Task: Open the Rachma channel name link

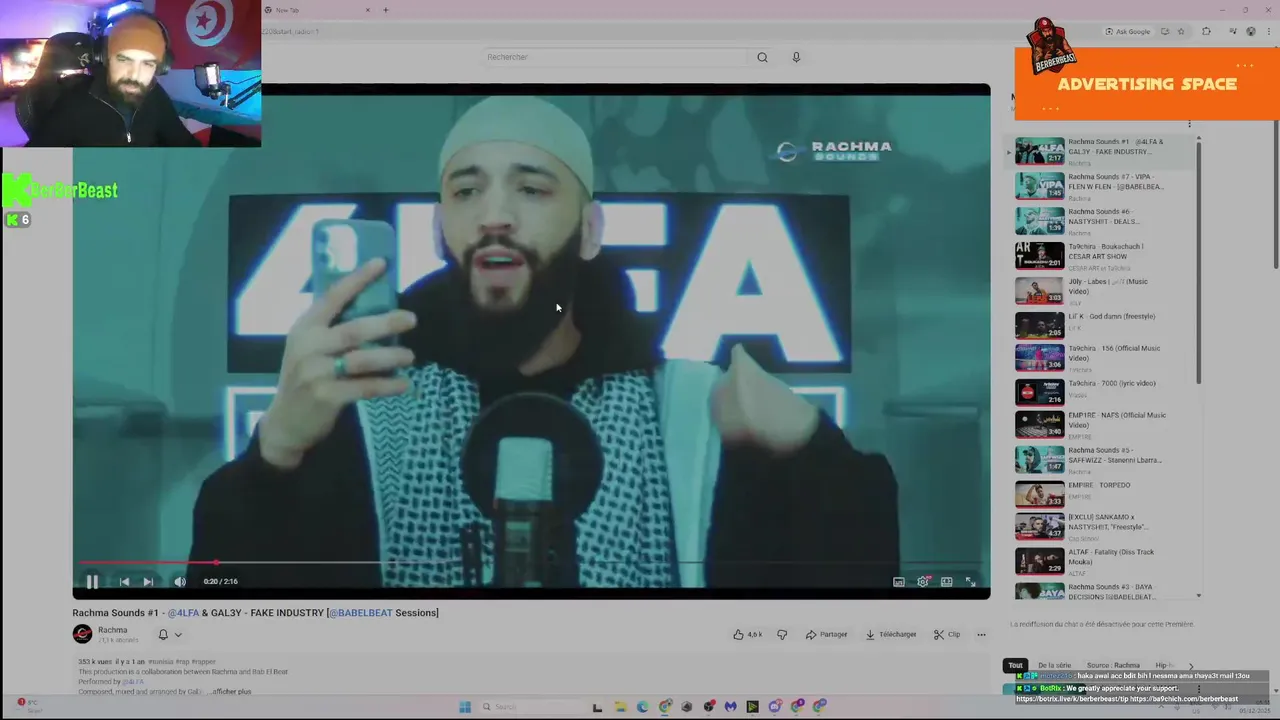Action: [112, 630]
